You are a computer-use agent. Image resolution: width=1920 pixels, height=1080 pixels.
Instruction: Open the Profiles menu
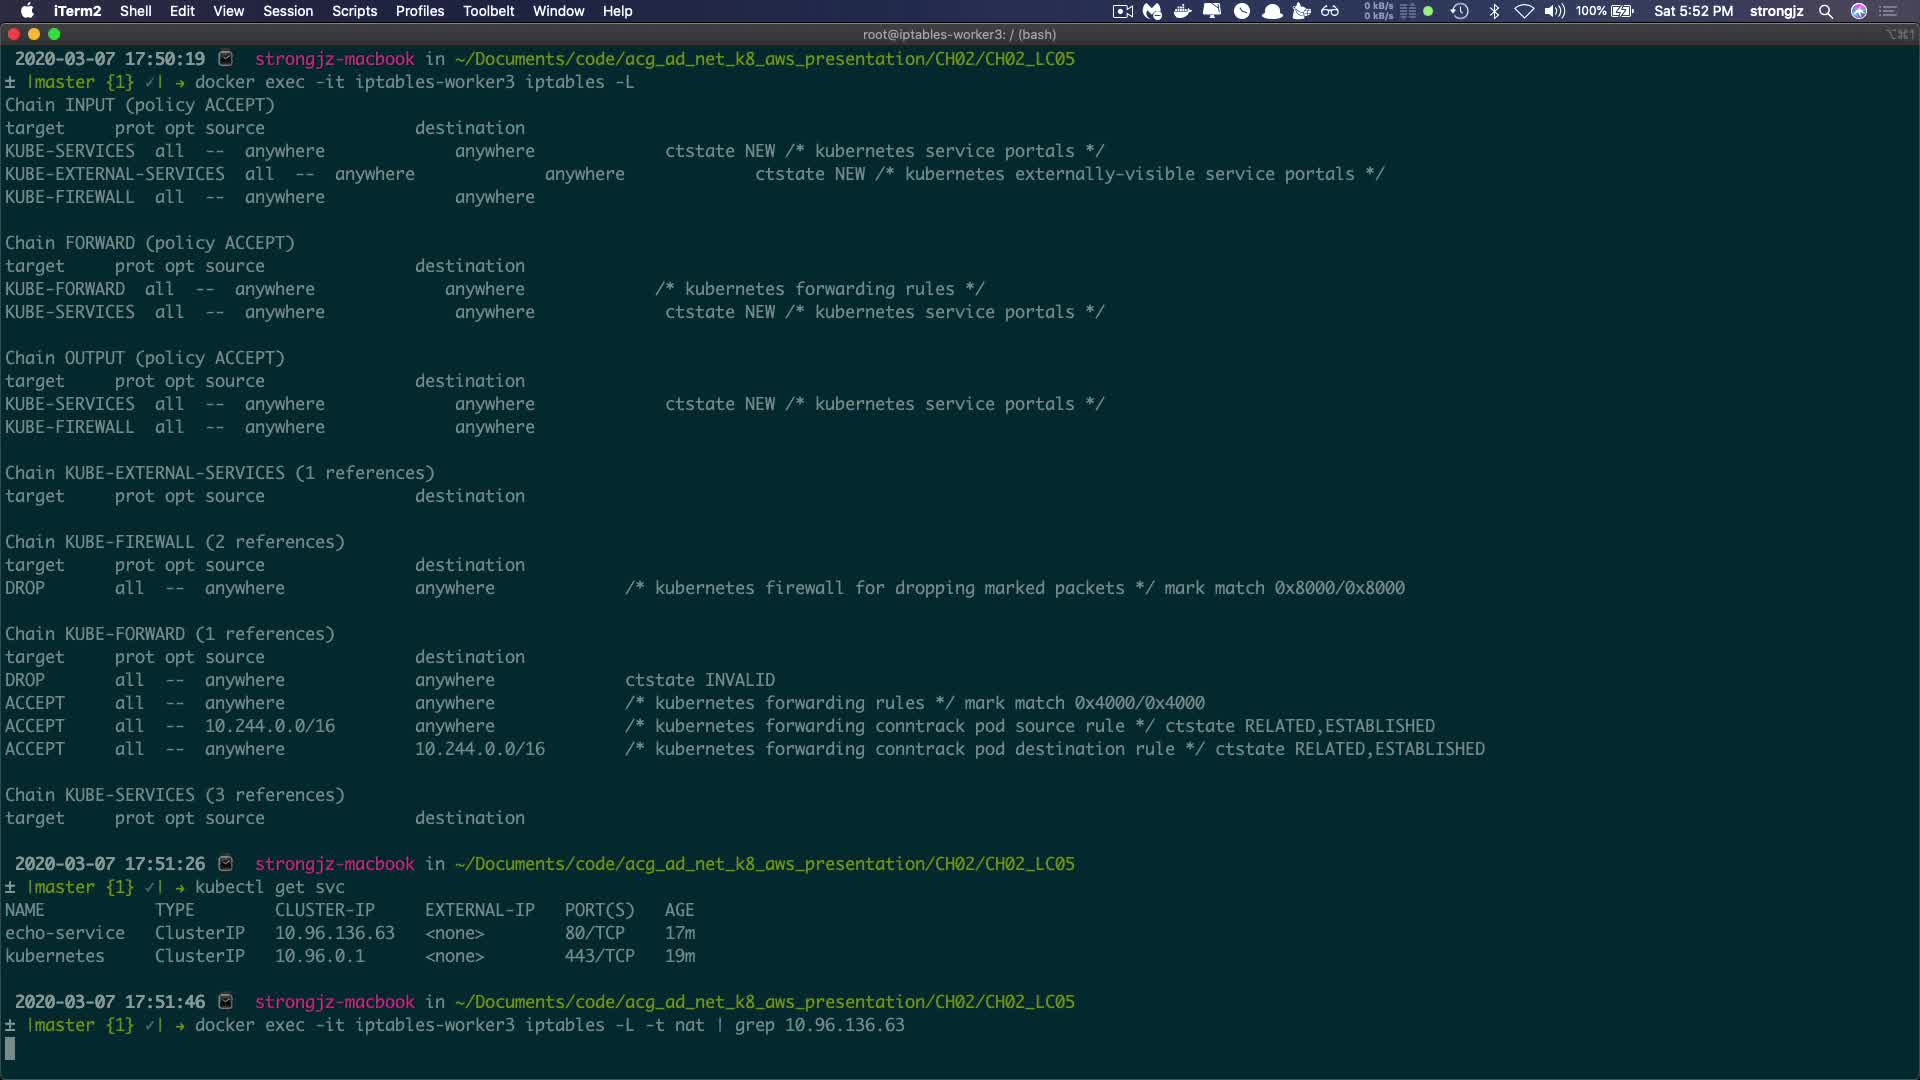pos(419,11)
